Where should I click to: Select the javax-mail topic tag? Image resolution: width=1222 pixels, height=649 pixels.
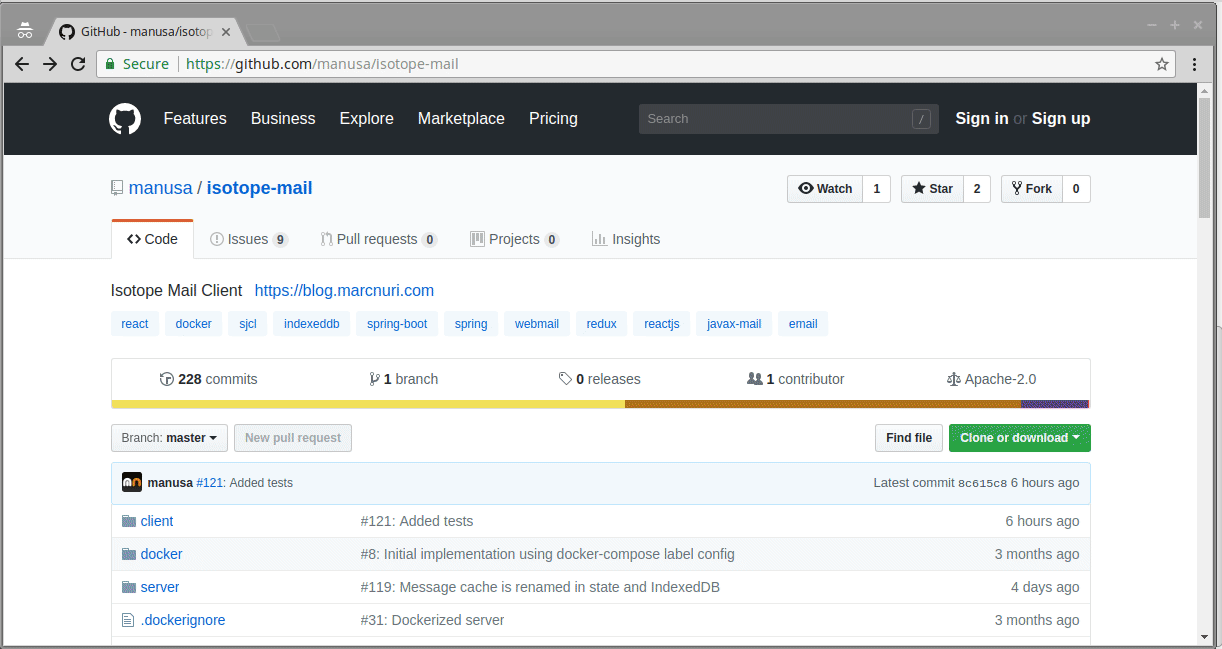click(x=734, y=324)
